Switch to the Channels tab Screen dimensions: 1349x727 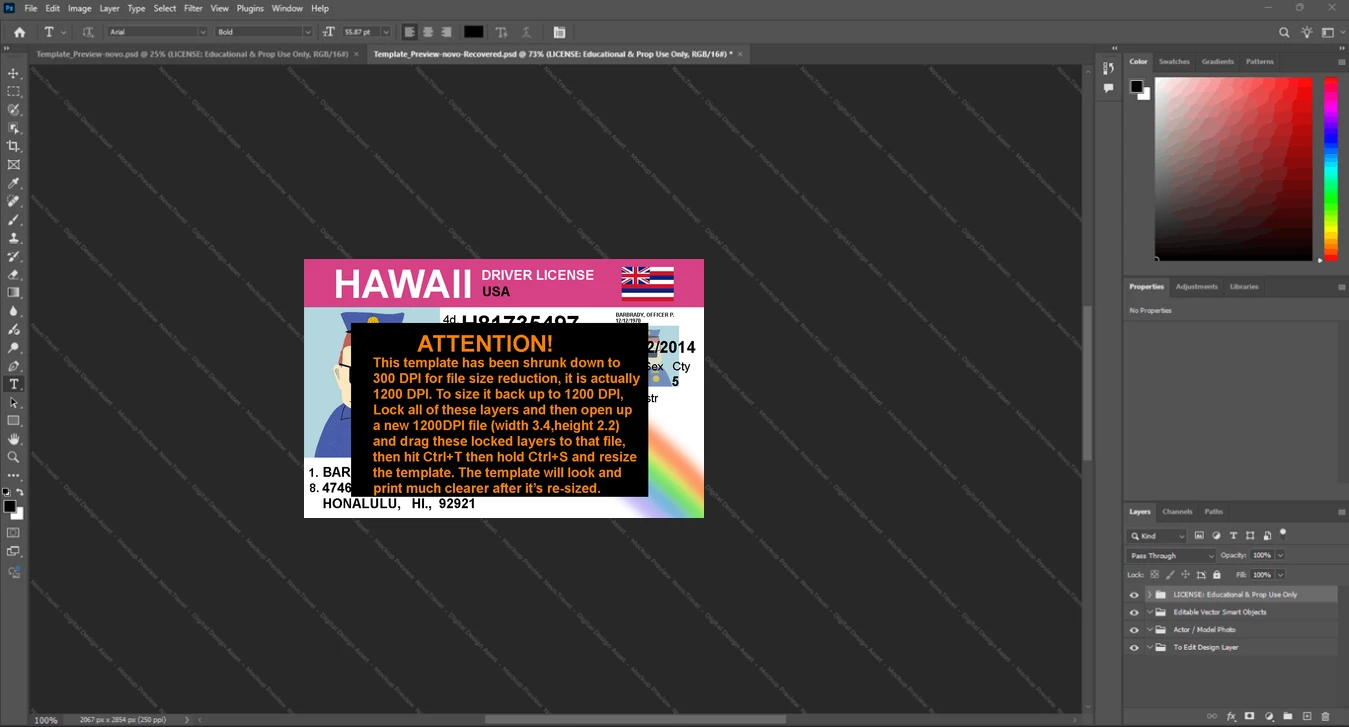coord(1177,511)
